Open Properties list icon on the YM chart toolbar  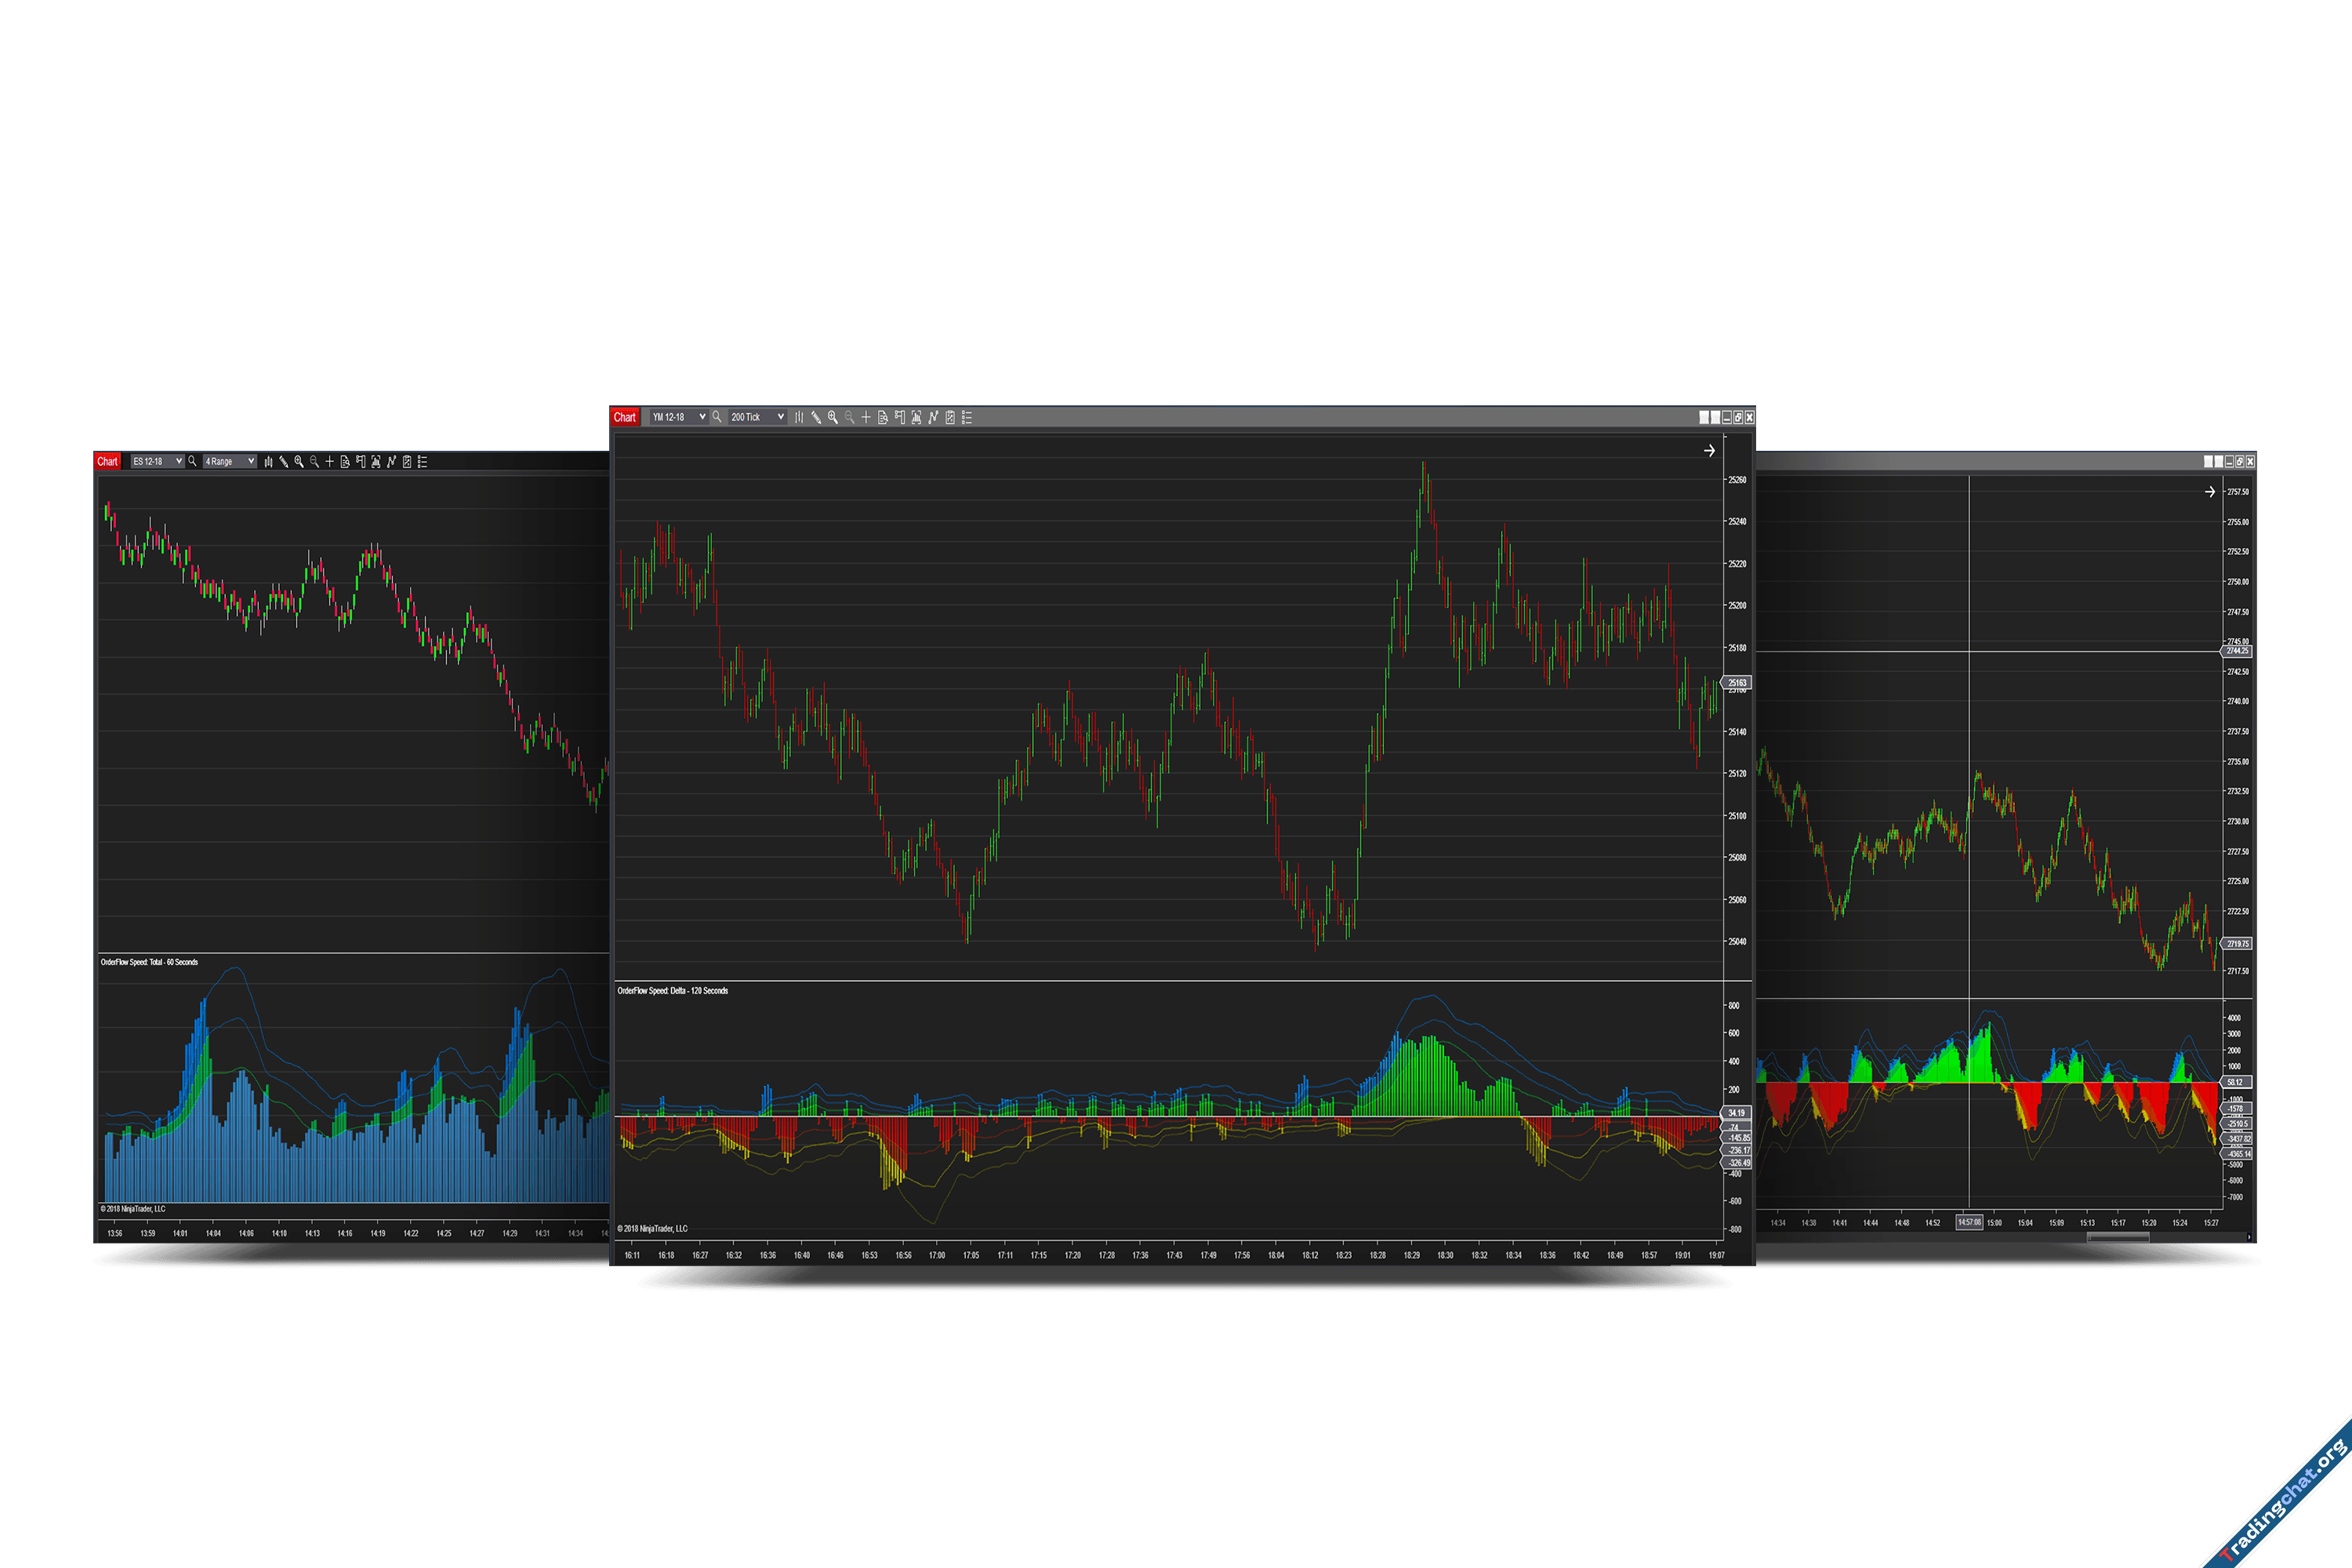967,417
